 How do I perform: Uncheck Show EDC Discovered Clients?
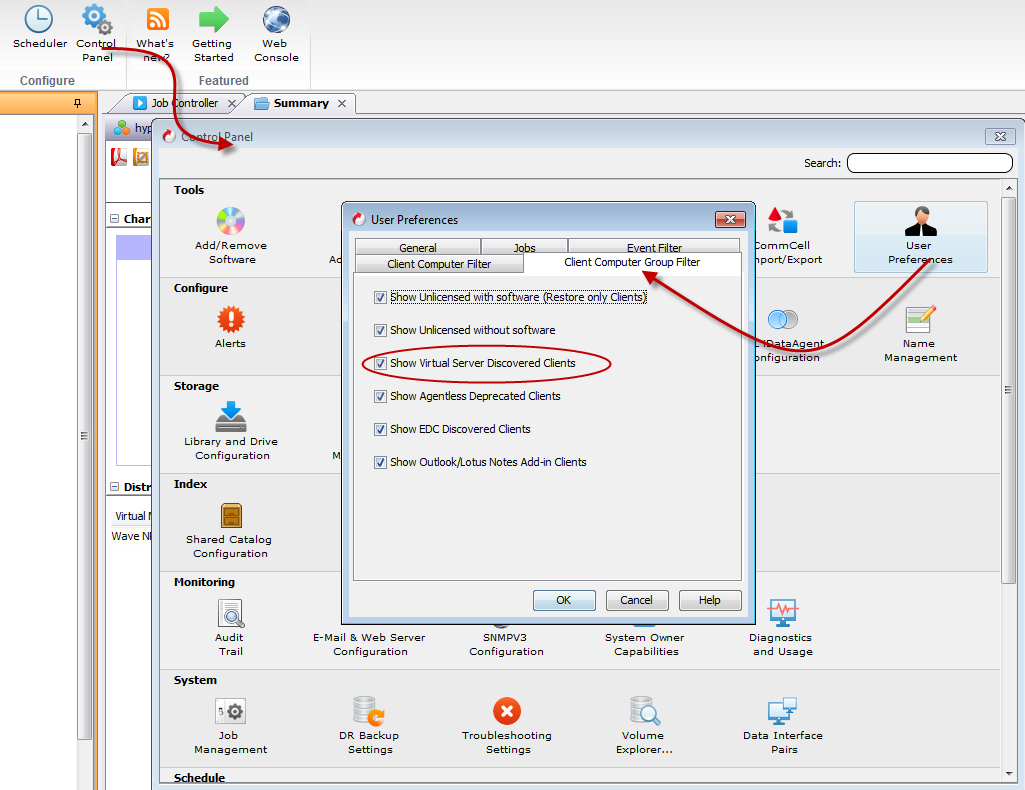[380, 429]
